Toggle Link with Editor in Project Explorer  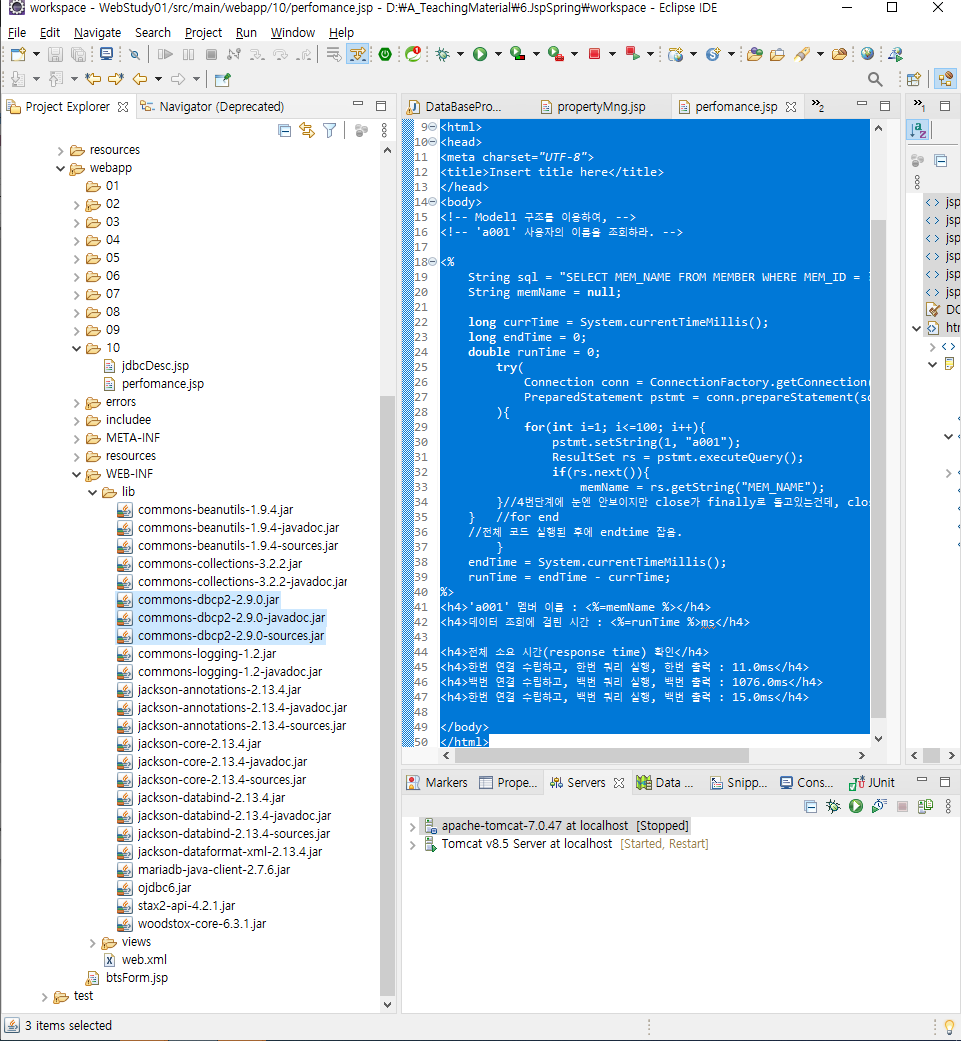click(x=307, y=131)
